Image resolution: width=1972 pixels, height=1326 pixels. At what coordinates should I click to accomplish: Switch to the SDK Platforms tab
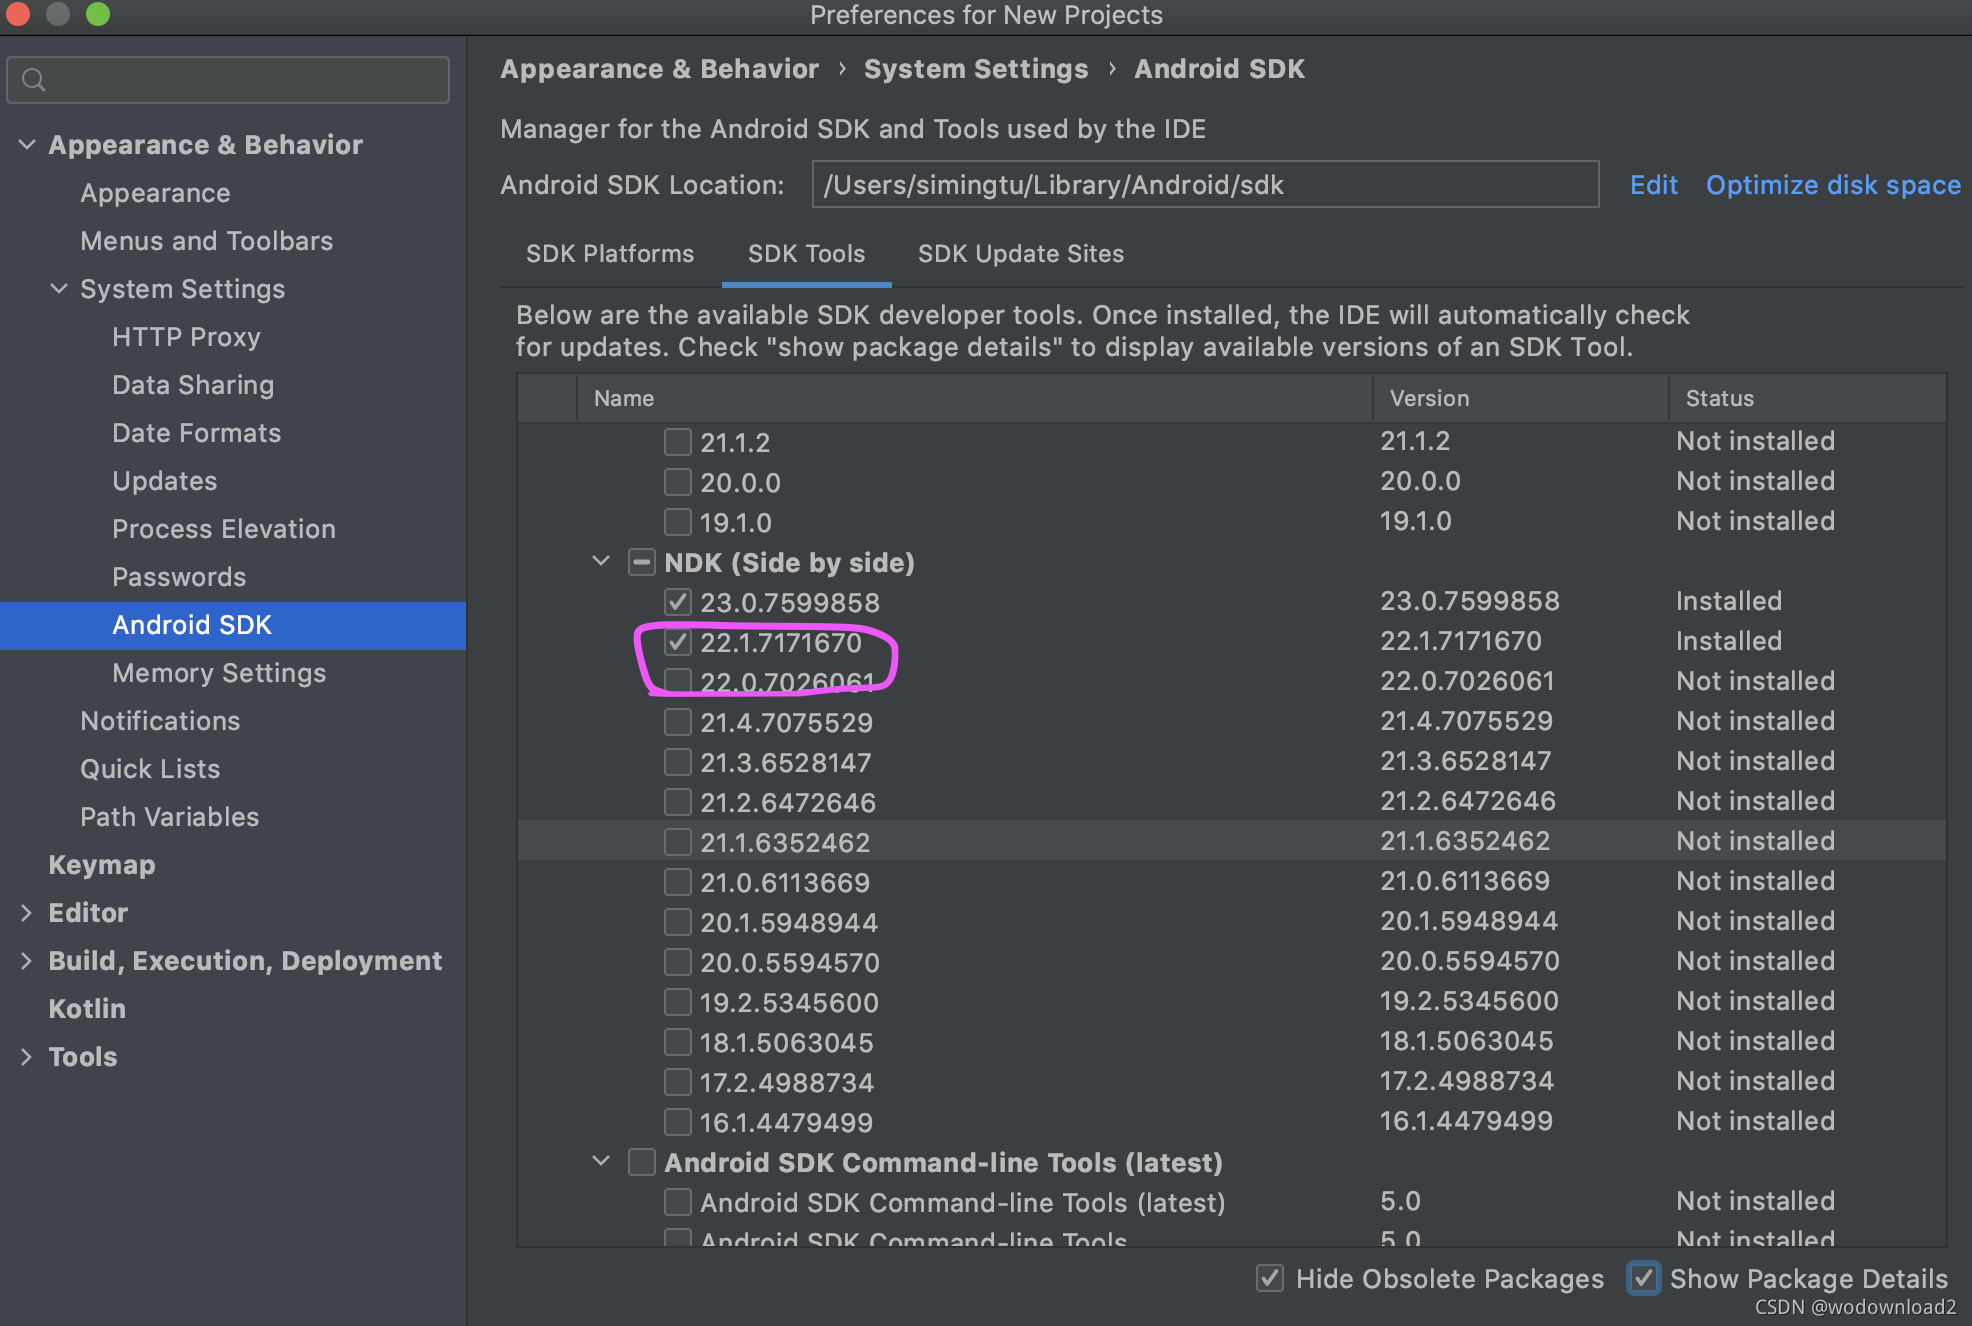click(x=610, y=254)
